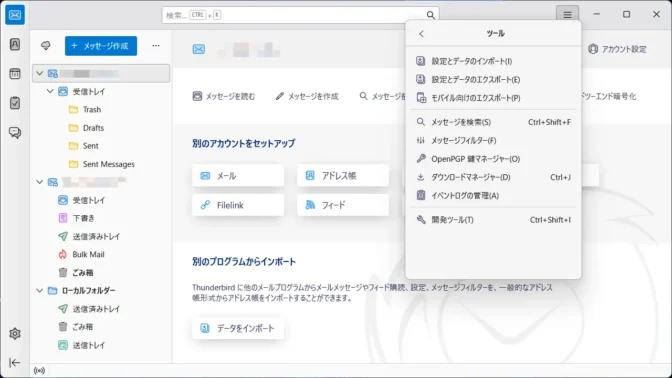
Task: Open ダウンロードマネージャー menu item
Action: (493, 177)
